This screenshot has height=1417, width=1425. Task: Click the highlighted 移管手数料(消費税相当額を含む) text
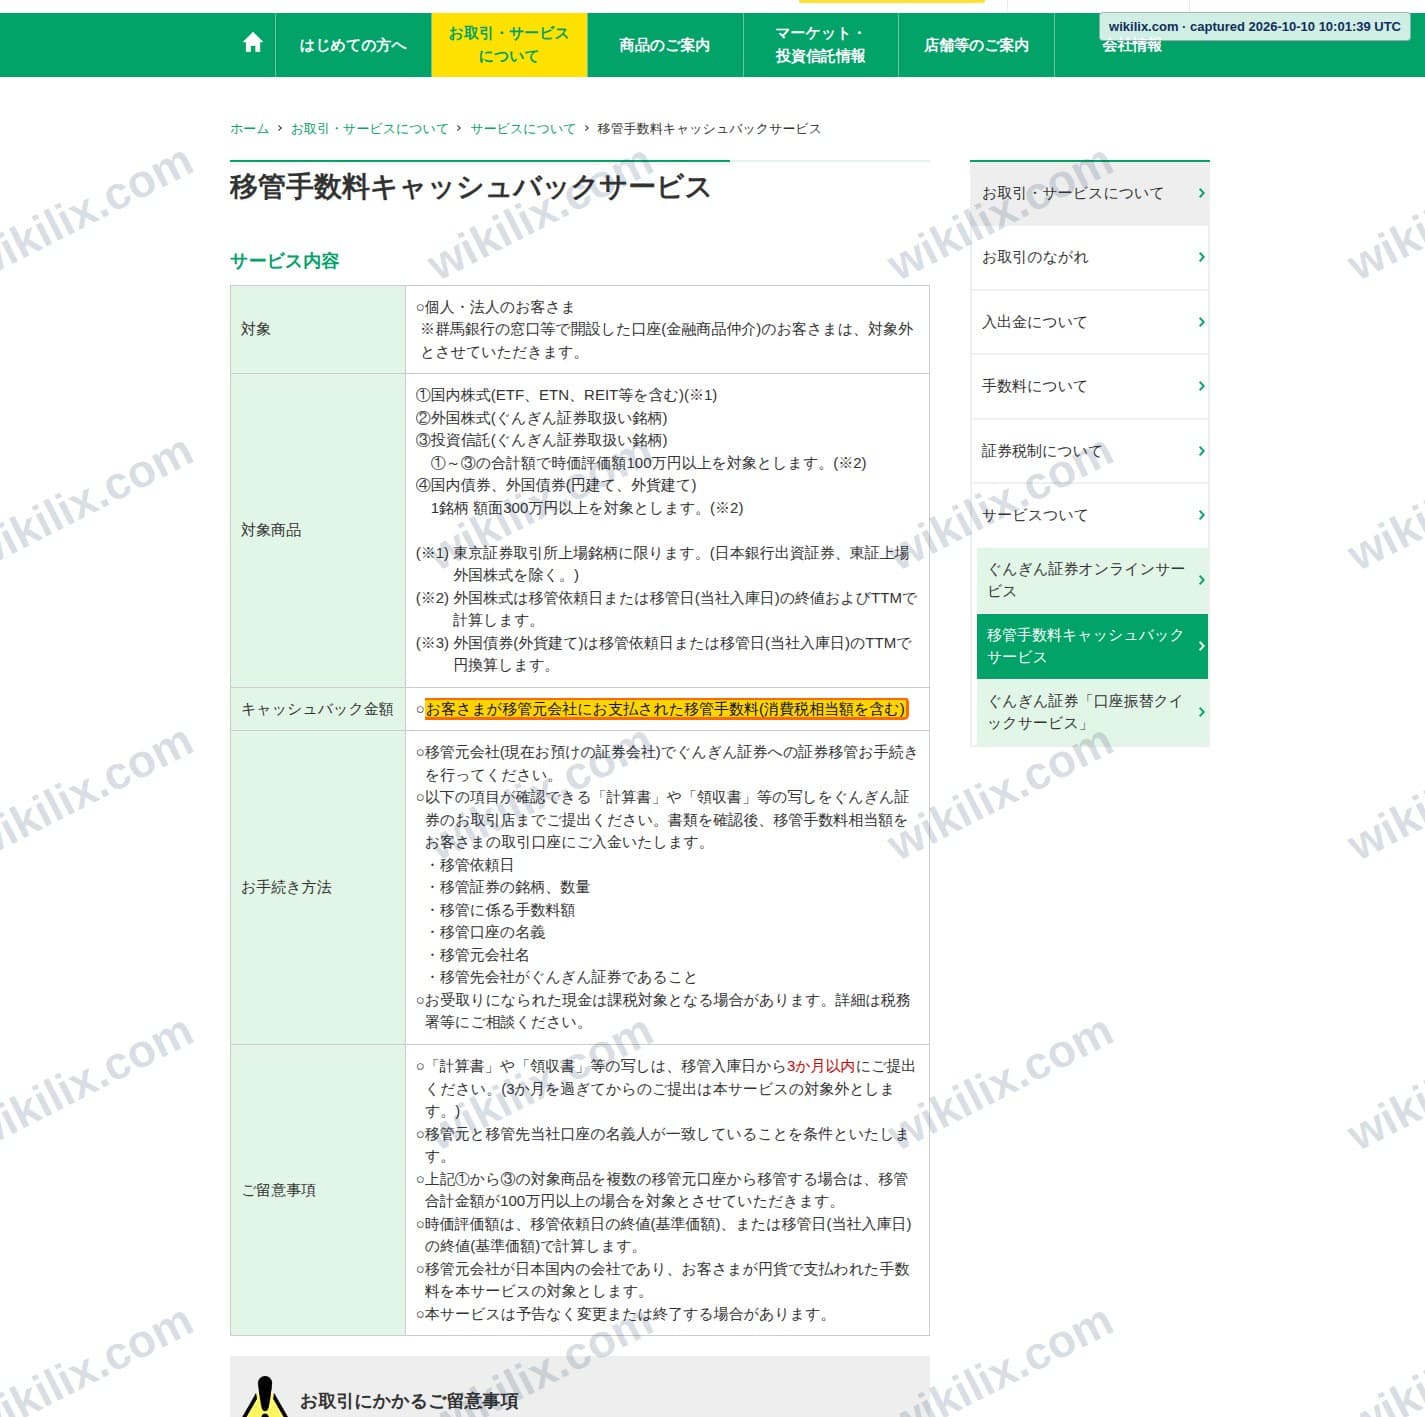(x=666, y=709)
